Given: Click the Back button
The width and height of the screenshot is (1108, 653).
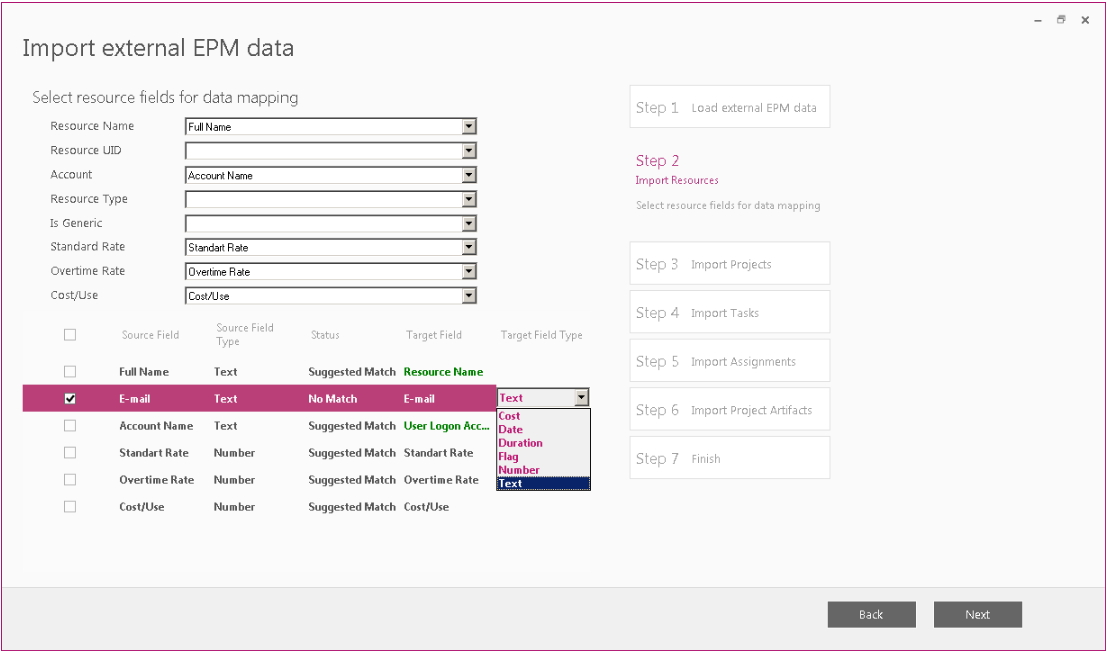Looking at the screenshot, I should [x=872, y=615].
